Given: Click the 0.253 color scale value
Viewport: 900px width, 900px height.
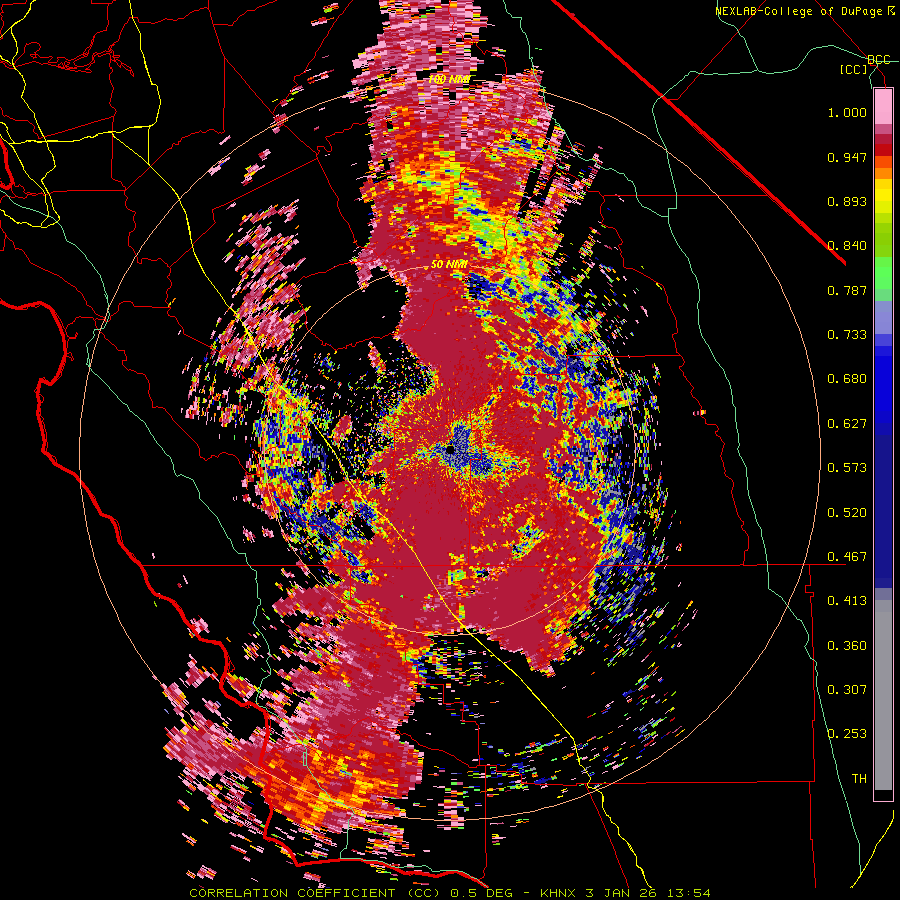Looking at the screenshot, I should [x=847, y=734].
